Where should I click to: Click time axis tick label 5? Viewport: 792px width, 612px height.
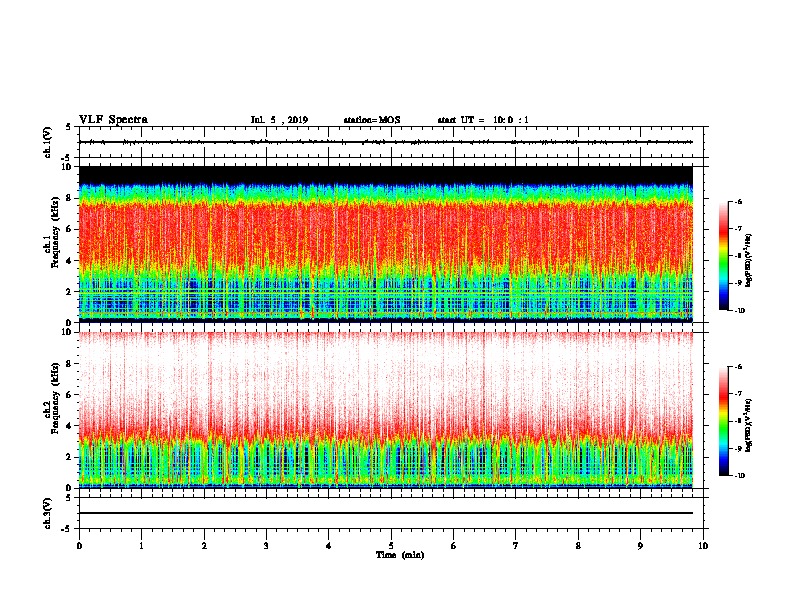(x=391, y=546)
